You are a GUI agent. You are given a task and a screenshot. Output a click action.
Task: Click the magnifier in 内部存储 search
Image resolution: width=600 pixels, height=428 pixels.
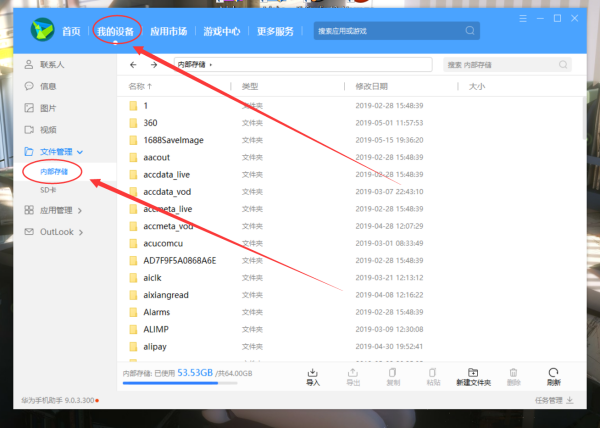563,65
